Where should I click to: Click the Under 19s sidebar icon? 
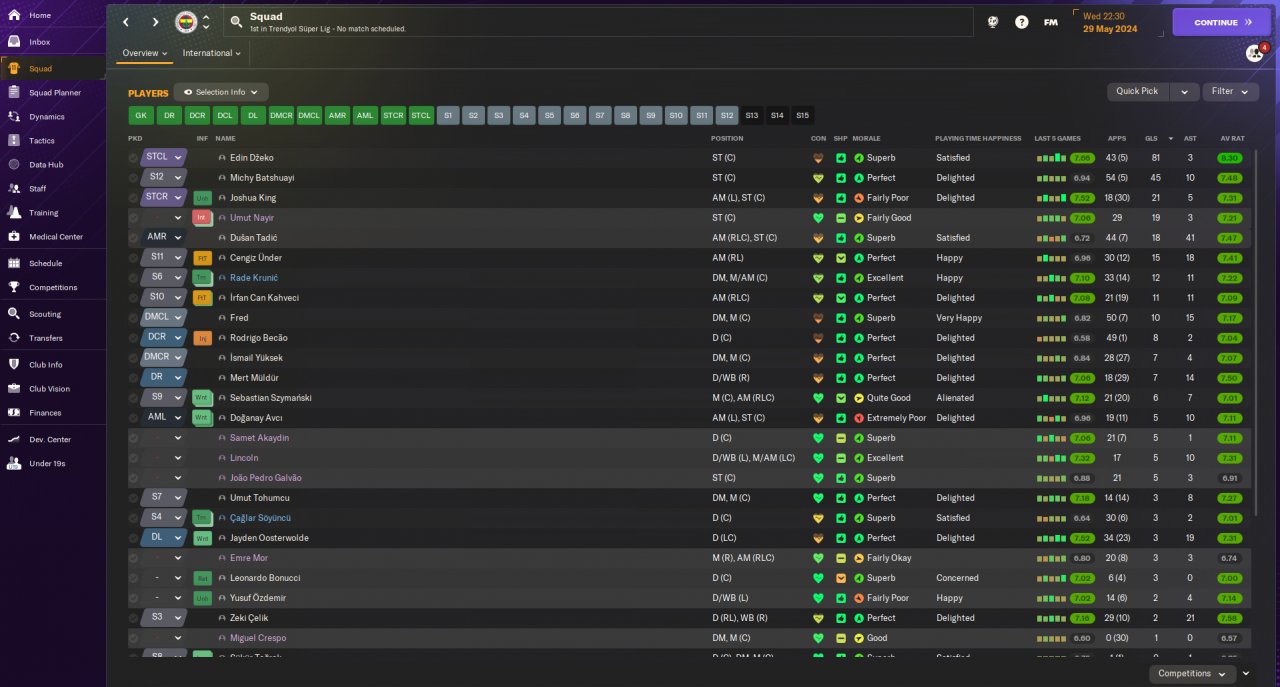13,463
